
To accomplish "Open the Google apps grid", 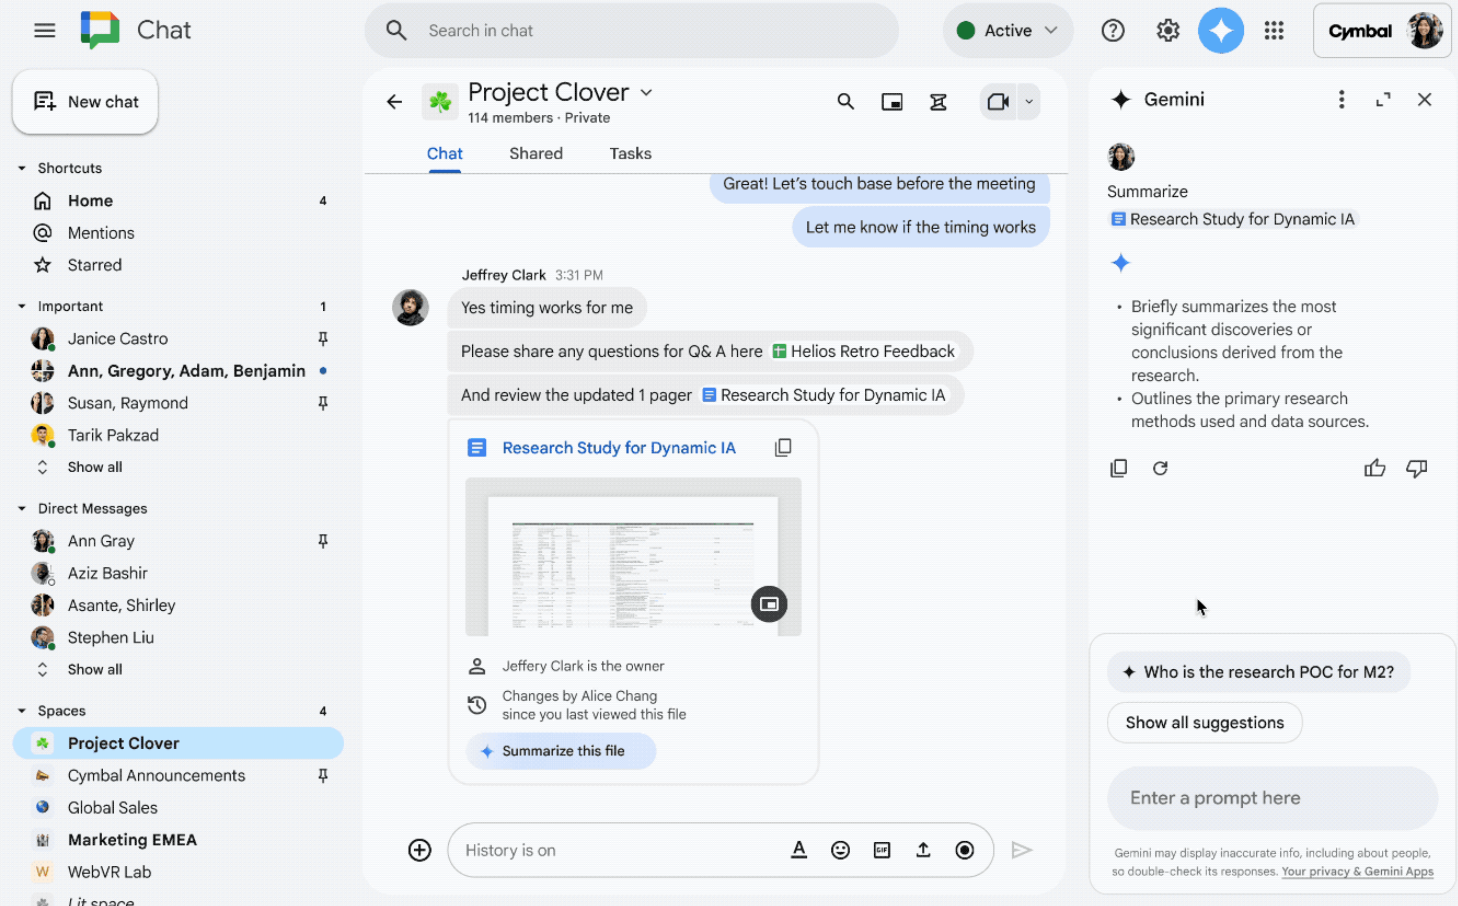I will point(1274,31).
